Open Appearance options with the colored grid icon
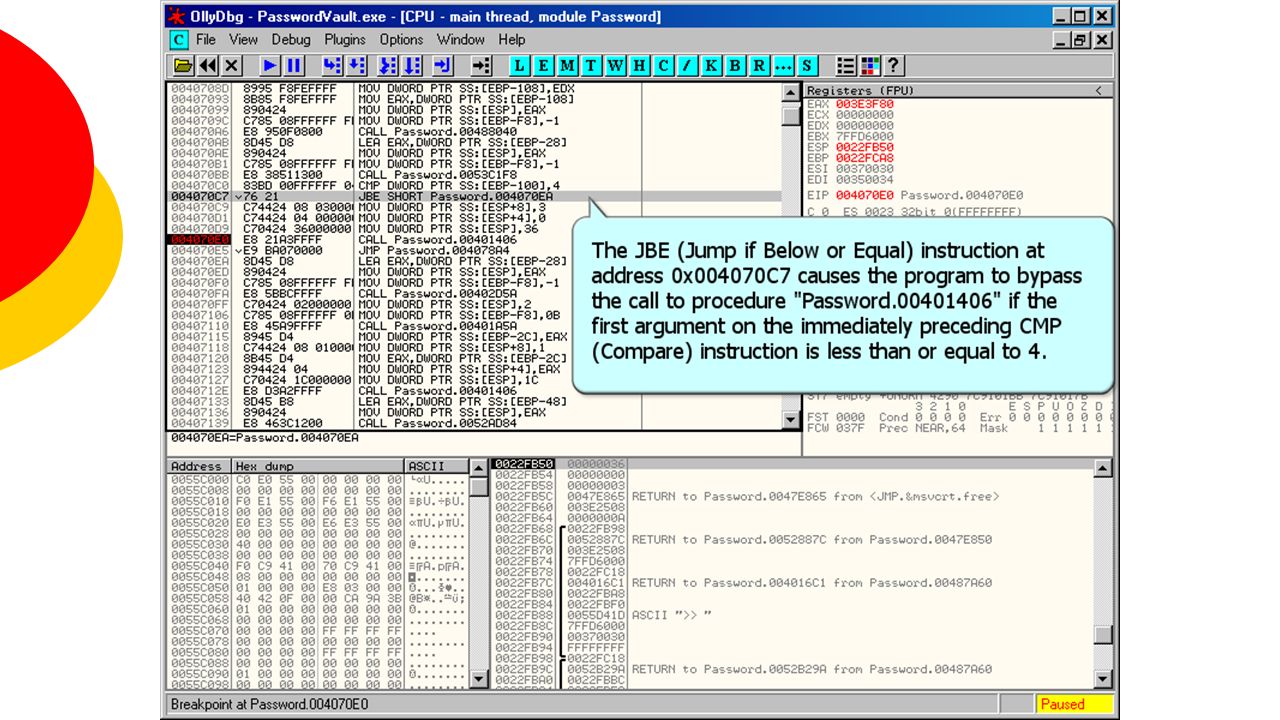1280x720 pixels. pos(870,66)
